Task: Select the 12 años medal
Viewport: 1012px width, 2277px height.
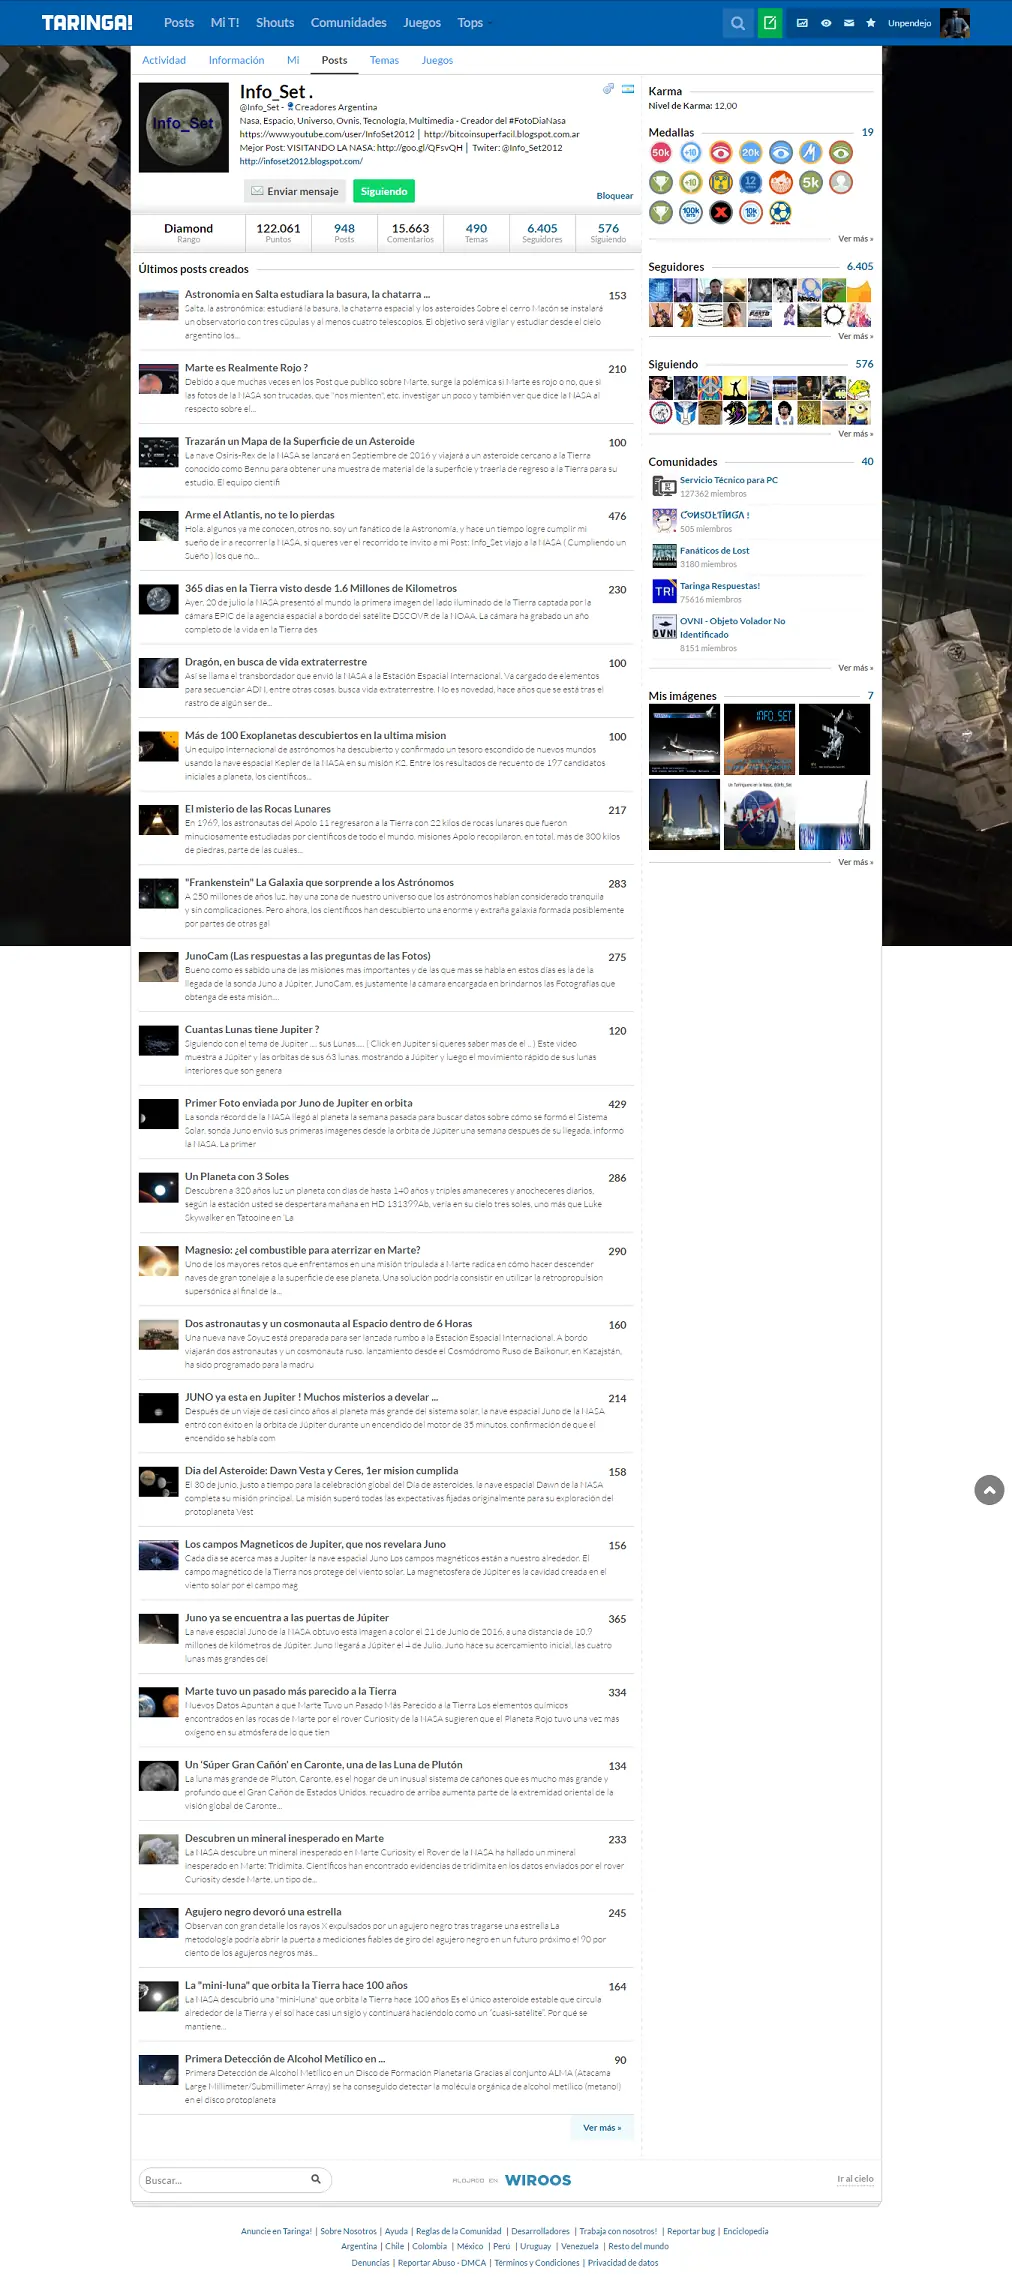Action: pyautogui.click(x=751, y=182)
